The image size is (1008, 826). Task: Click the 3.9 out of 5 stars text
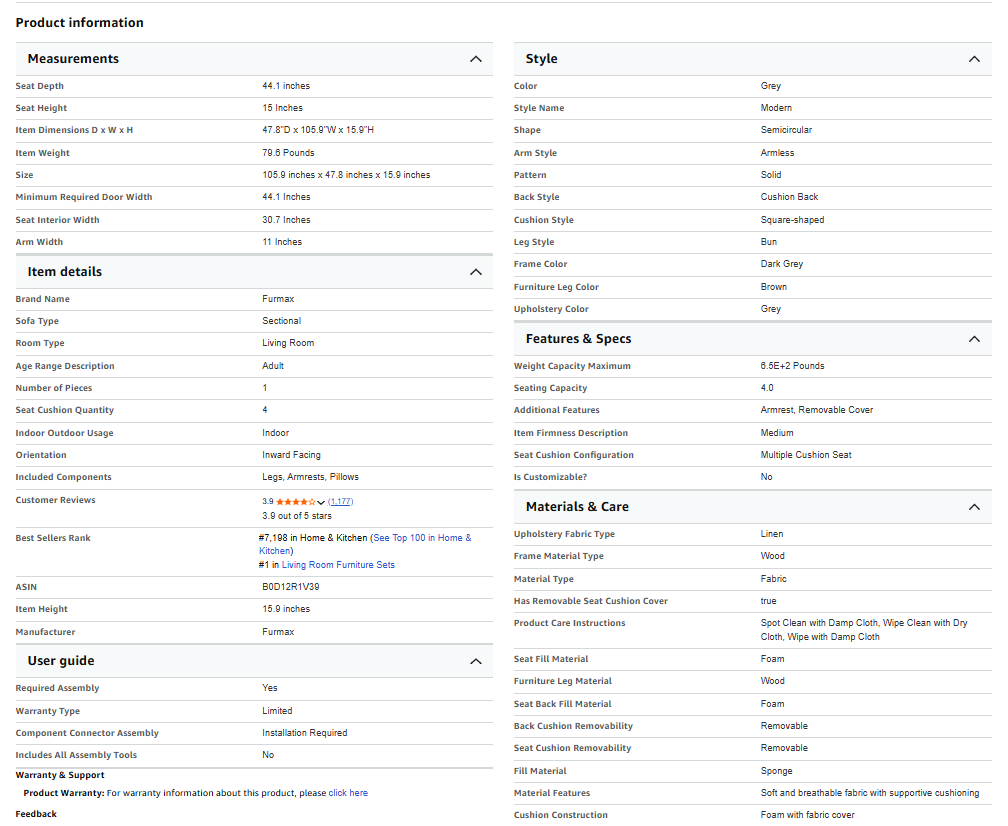click(297, 515)
